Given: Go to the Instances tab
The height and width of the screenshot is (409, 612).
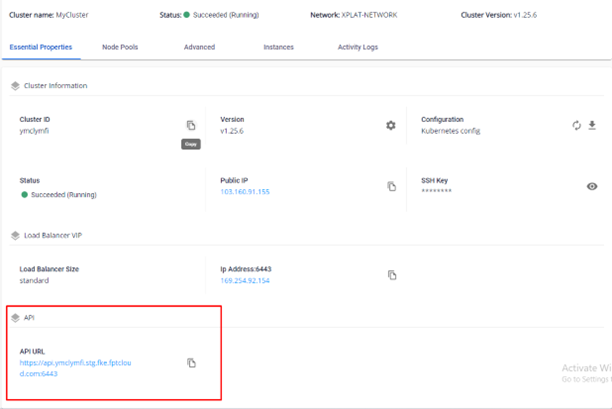Looking at the screenshot, I should click(x=278, y=47).
